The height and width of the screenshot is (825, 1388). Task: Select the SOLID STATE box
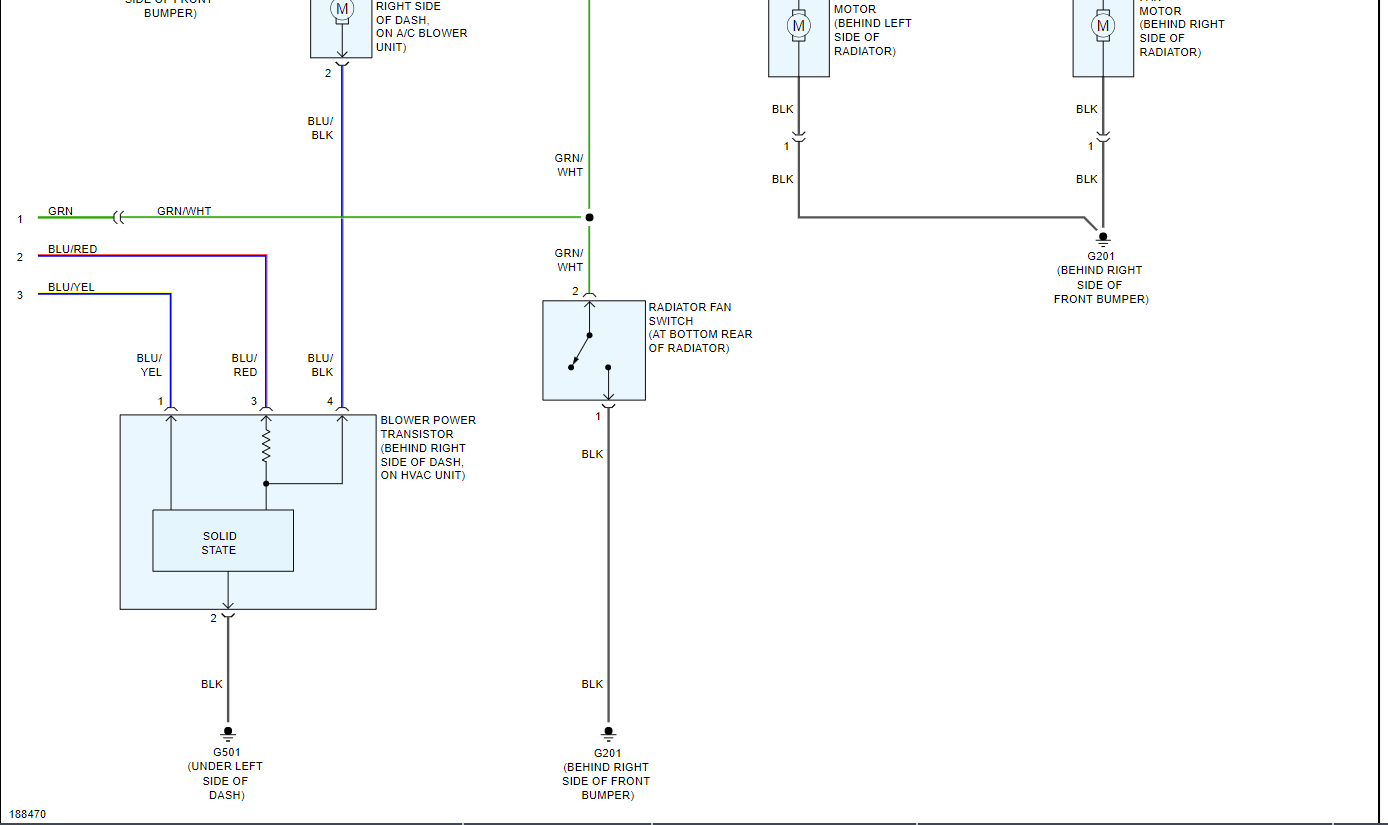point(223,541)
